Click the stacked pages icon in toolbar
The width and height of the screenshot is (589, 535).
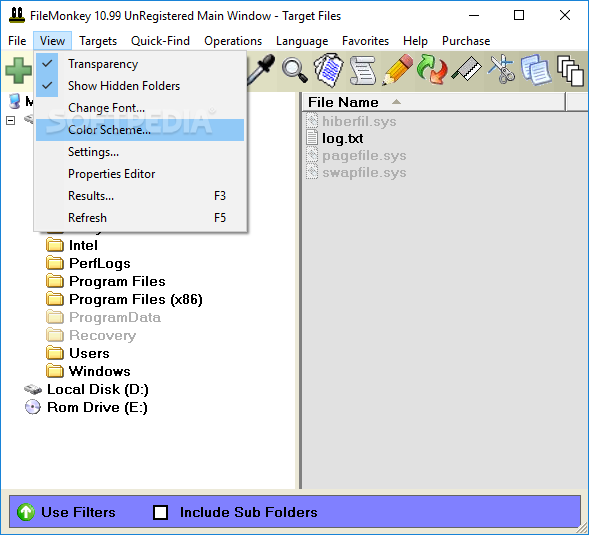[x=571, y=71]
